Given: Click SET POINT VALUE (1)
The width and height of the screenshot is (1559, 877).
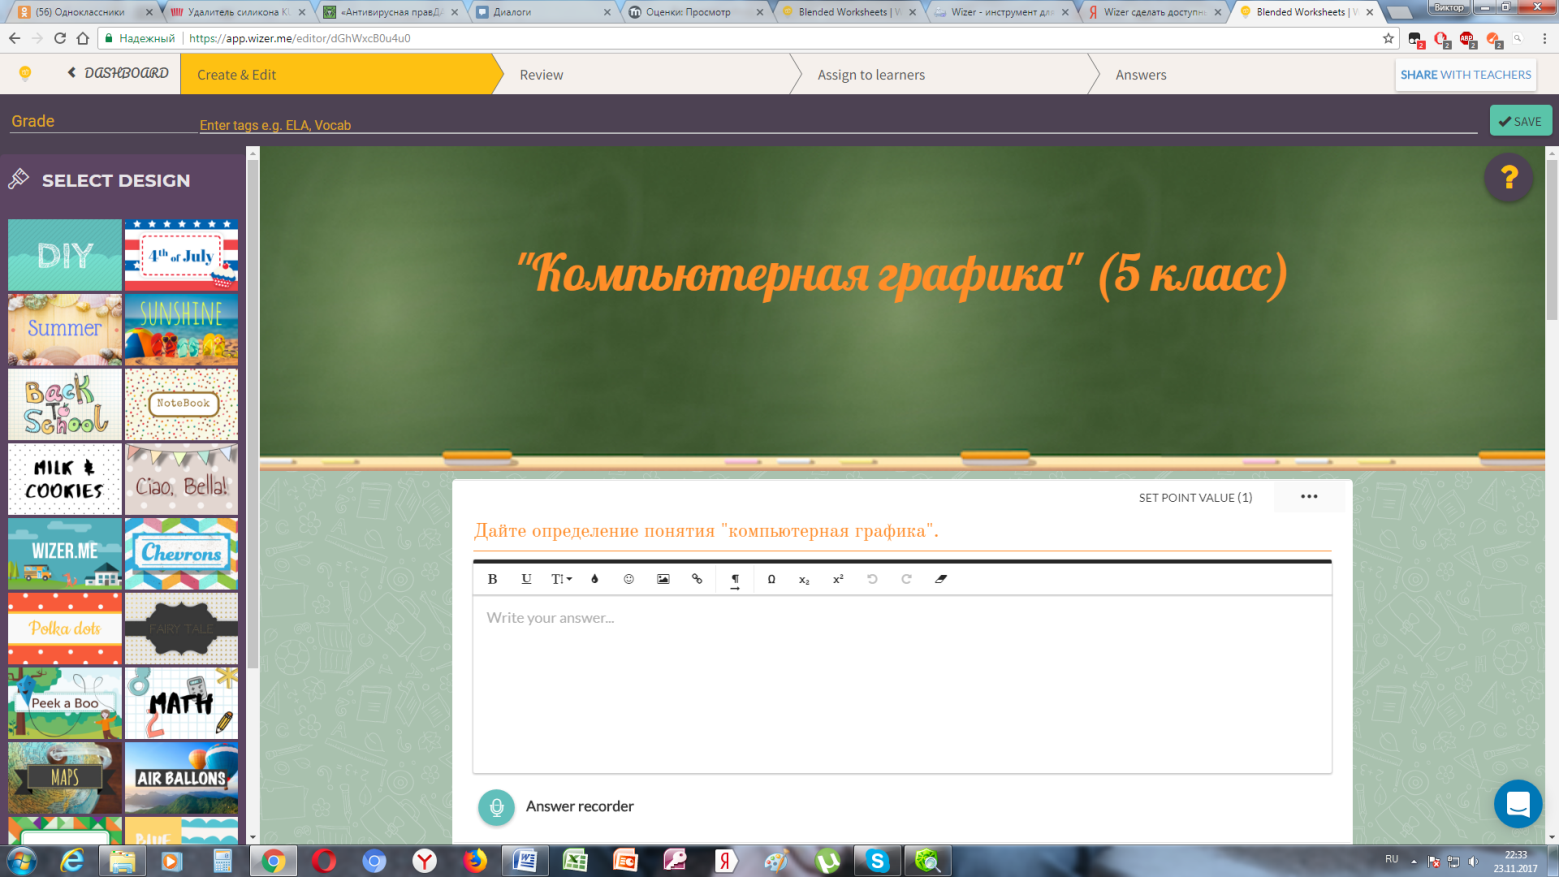Looking at the screenshot, I should (x=1195, y=498).
